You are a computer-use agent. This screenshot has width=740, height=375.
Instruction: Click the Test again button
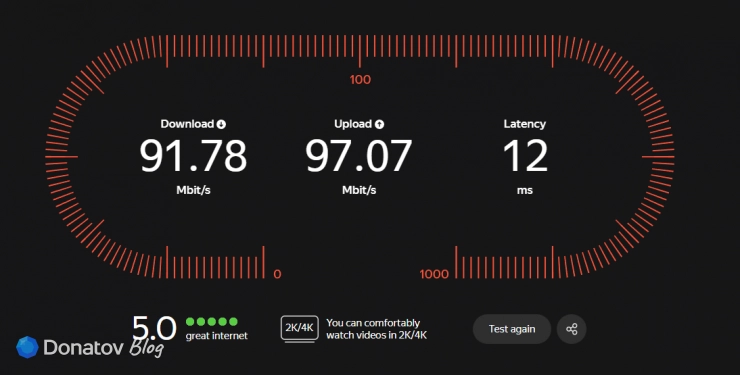tap(512, 329)
